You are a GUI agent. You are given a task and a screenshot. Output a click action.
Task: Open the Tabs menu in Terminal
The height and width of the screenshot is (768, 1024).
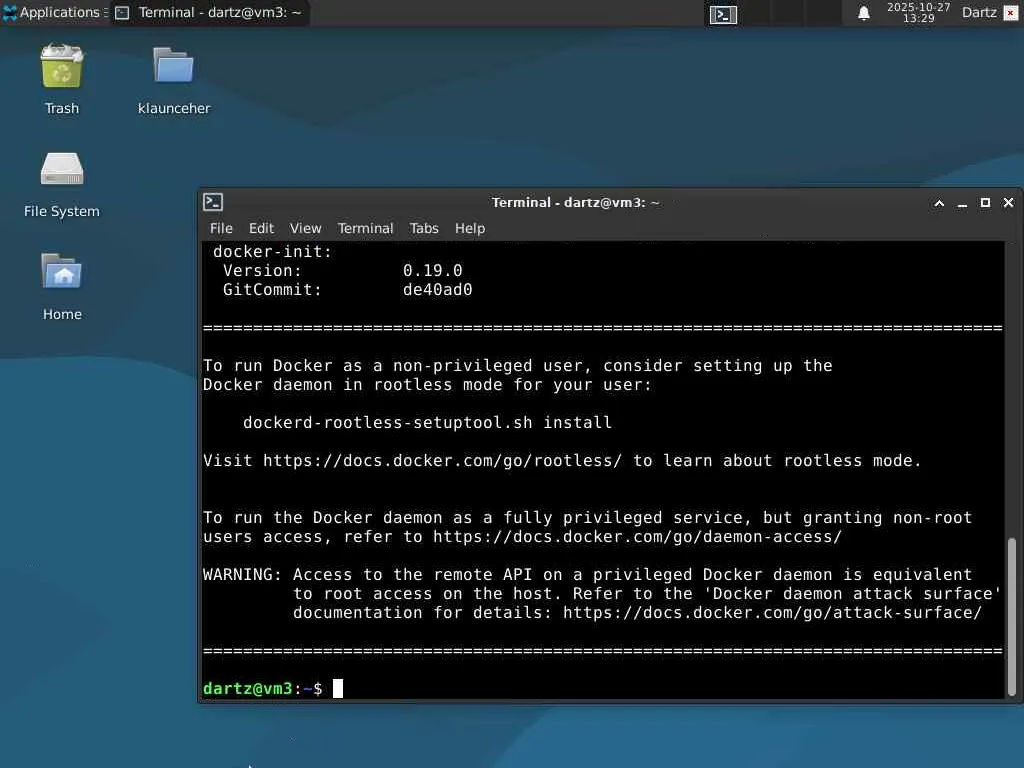(424, 228)
